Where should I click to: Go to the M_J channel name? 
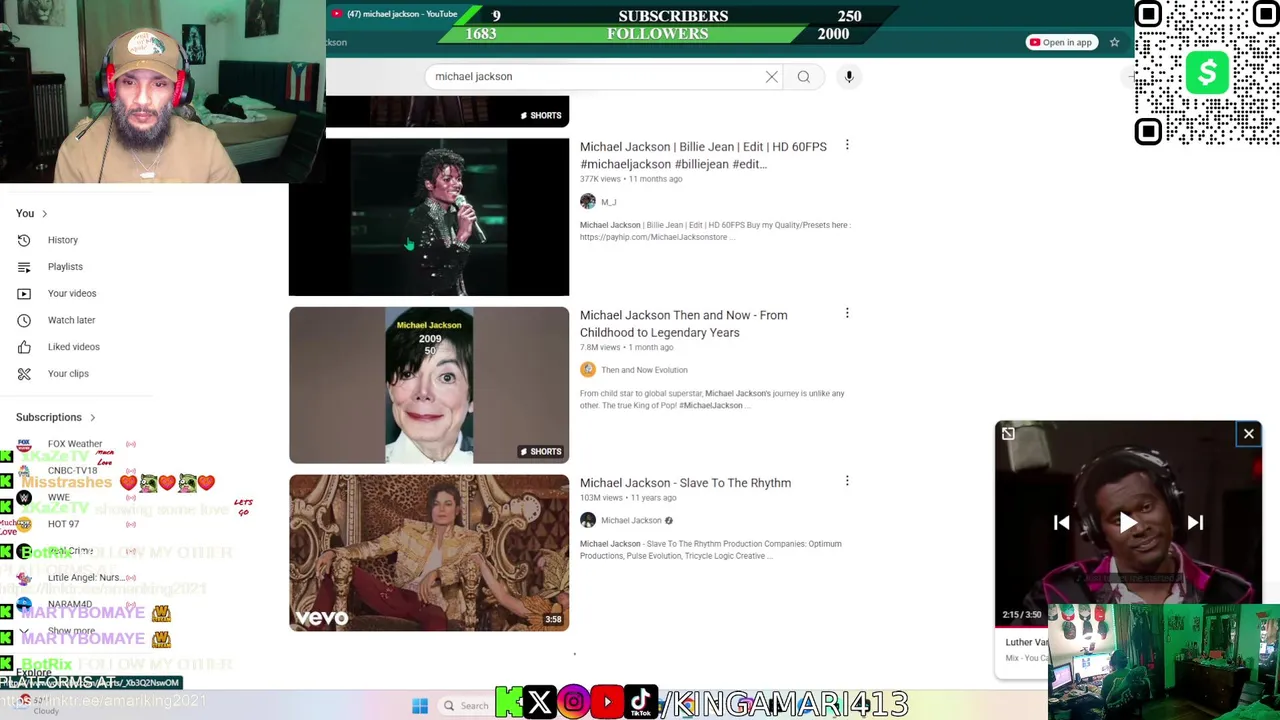pyautogui.click(x=608, y=202)
